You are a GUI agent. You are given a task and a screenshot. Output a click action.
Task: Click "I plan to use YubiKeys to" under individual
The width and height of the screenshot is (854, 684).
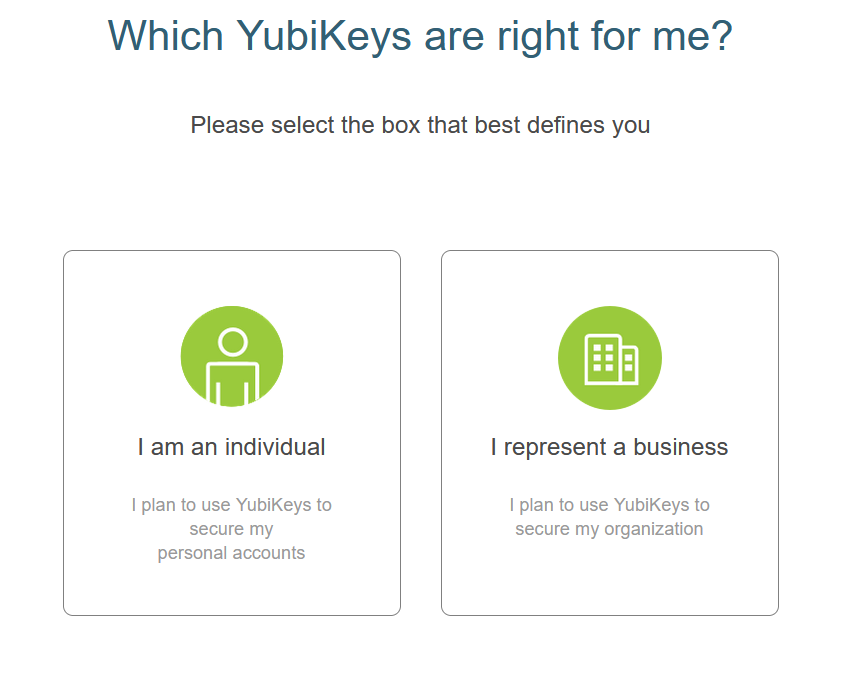(231, 505)
